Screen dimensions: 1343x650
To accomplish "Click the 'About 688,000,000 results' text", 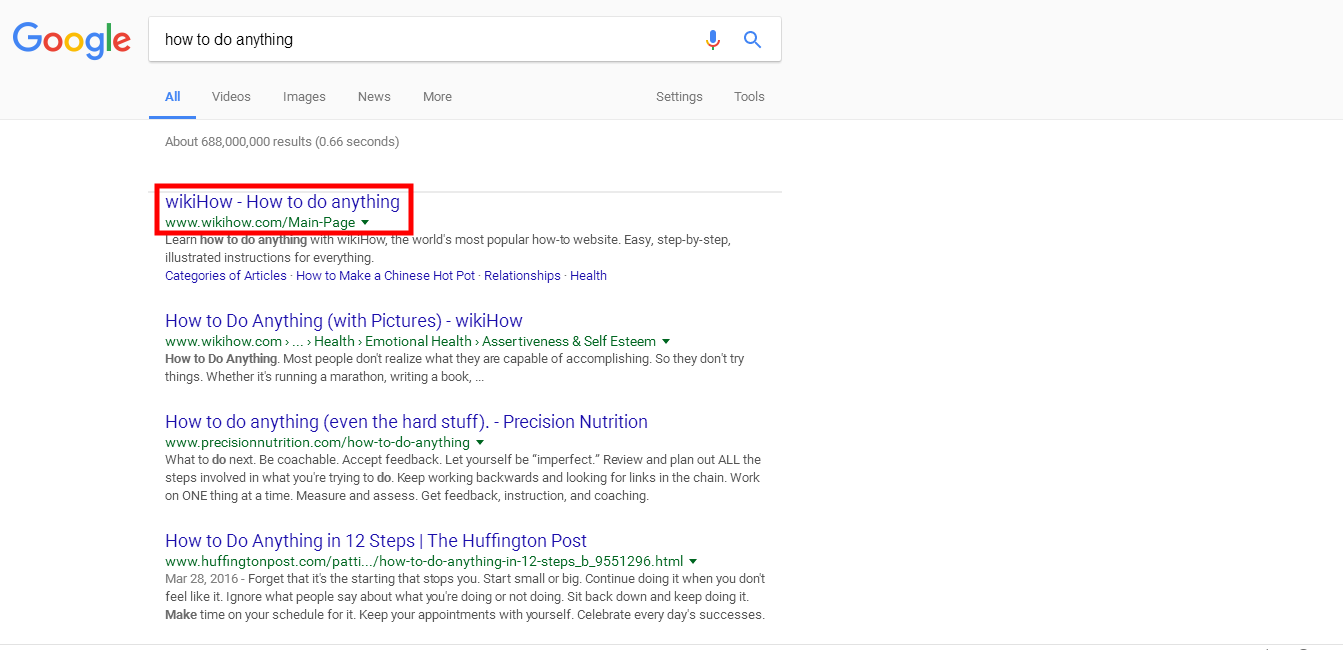I will [282, 142].
